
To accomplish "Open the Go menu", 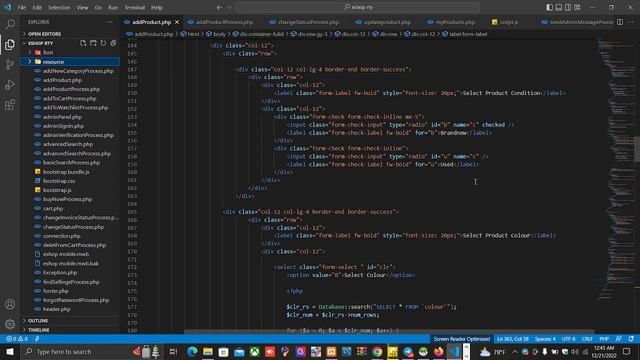I will click(98, 7).
